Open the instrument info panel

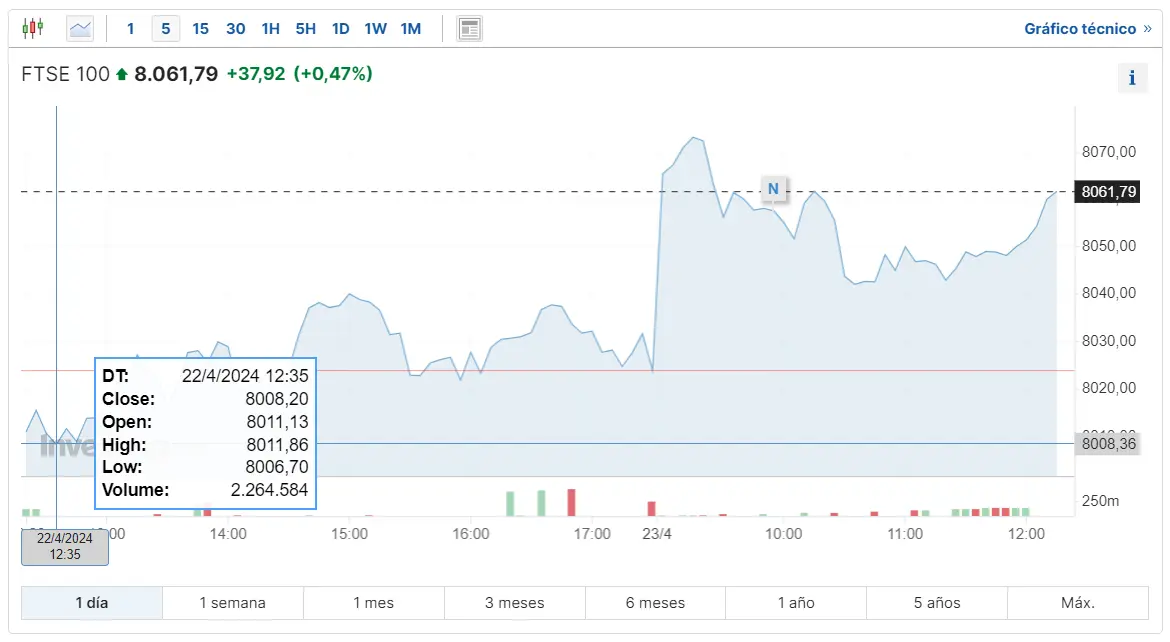tap(1132, 77)
